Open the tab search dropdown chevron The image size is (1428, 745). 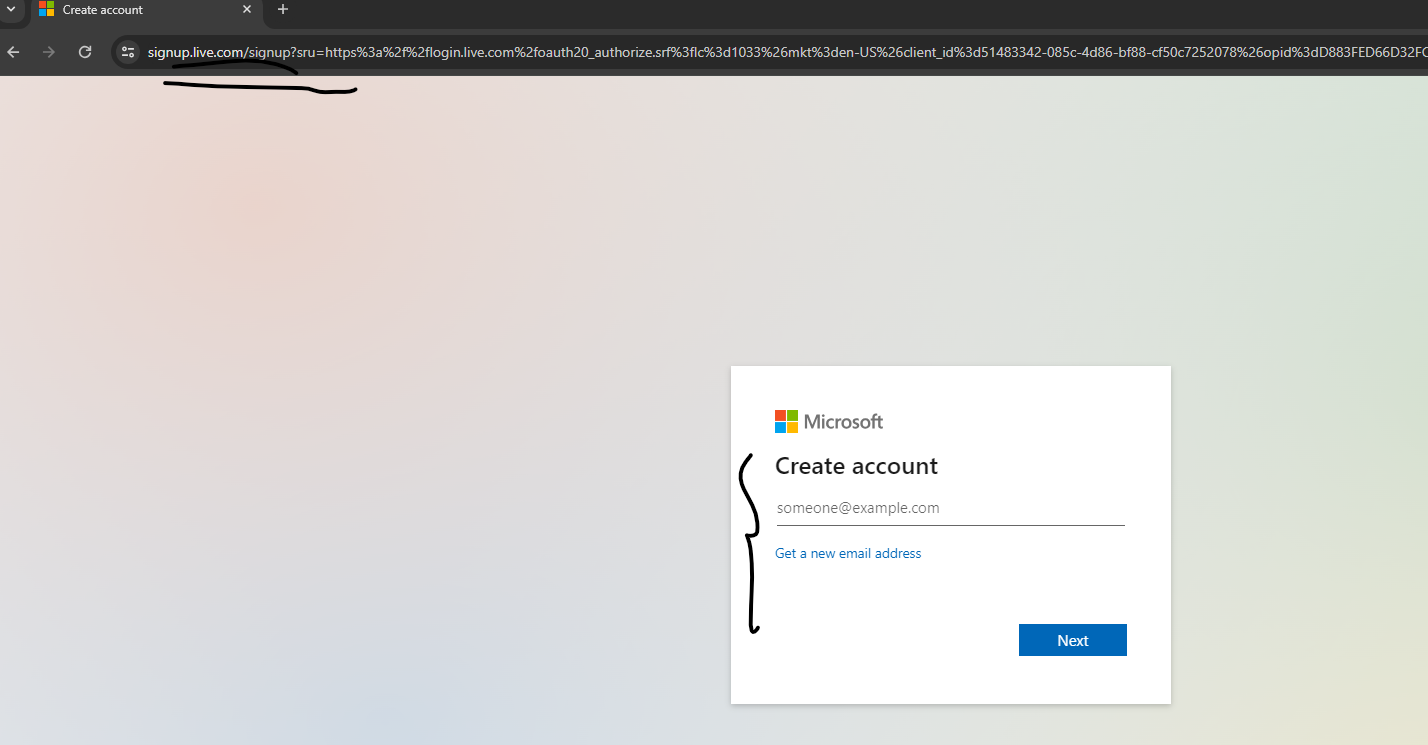point(11,9)
